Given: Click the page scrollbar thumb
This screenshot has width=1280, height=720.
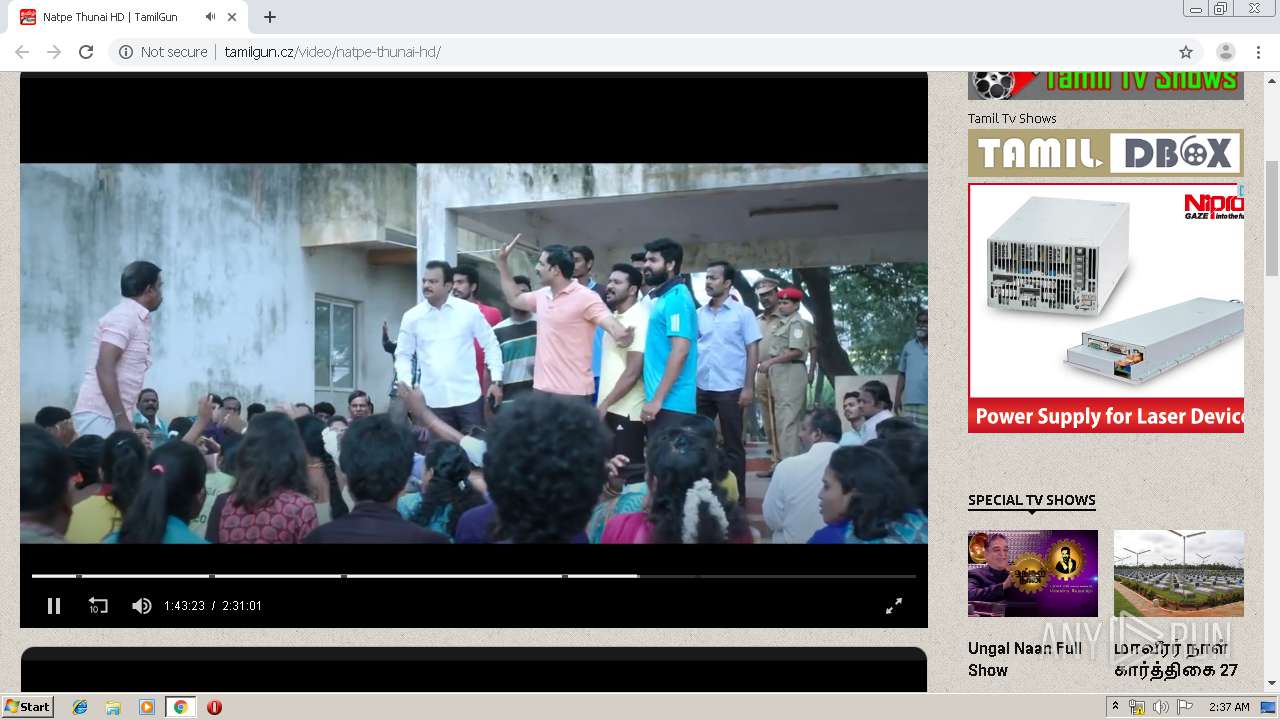Looking at the screenshot, I should (x=1272, y=217).
